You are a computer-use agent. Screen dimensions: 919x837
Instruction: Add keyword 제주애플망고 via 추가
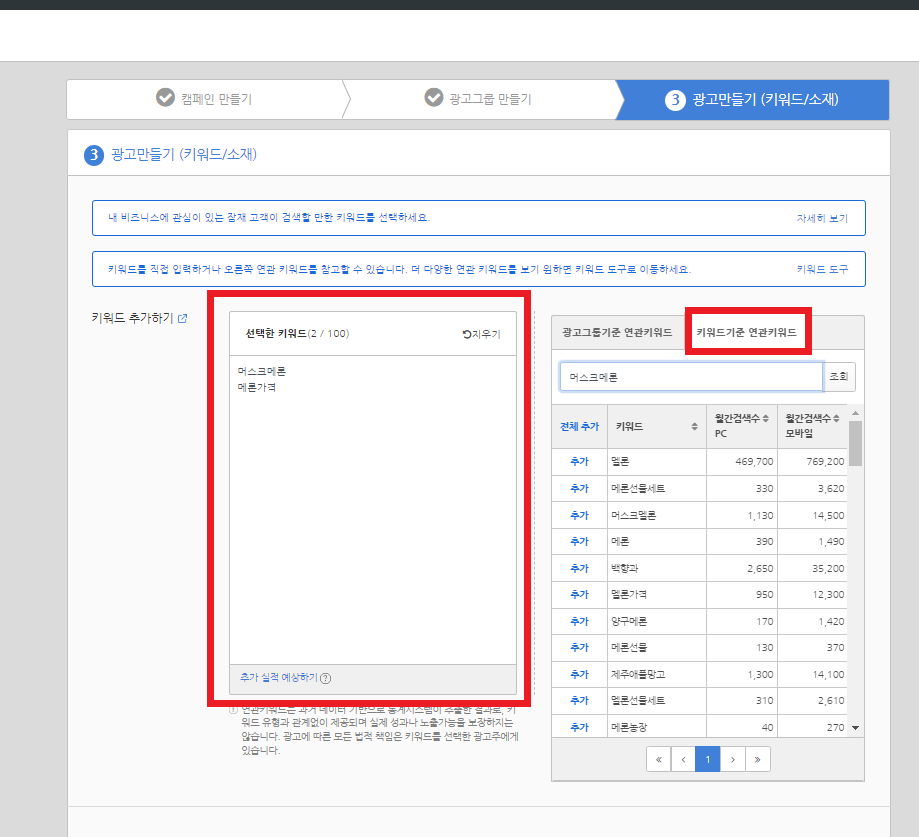(x=580, y=675)
